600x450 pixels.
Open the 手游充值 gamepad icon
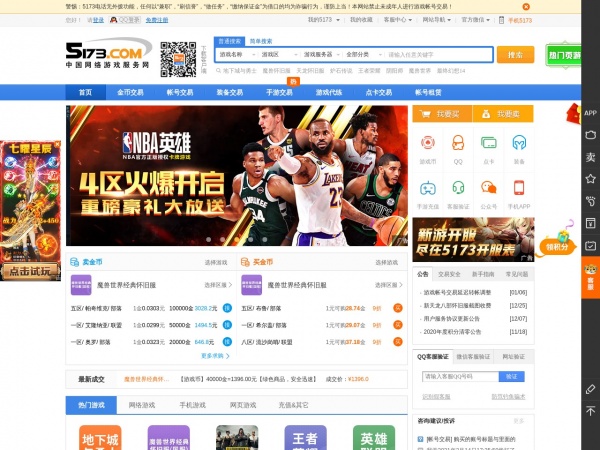pyautogui.click(x=427, y=188)
